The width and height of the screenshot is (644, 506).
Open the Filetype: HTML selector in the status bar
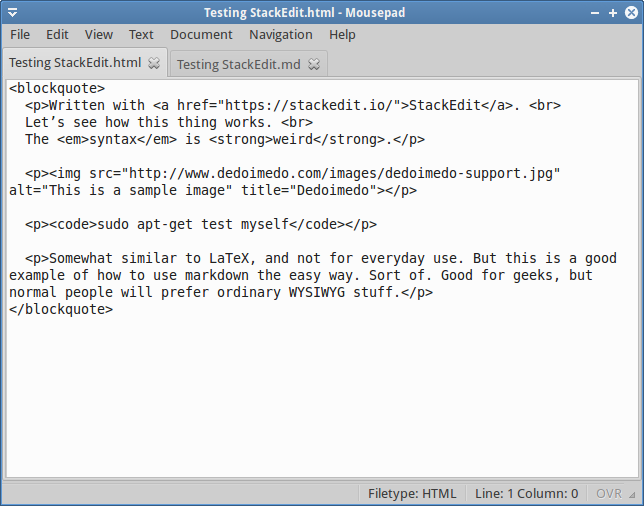pyautogui.click(x=412, y=493)
